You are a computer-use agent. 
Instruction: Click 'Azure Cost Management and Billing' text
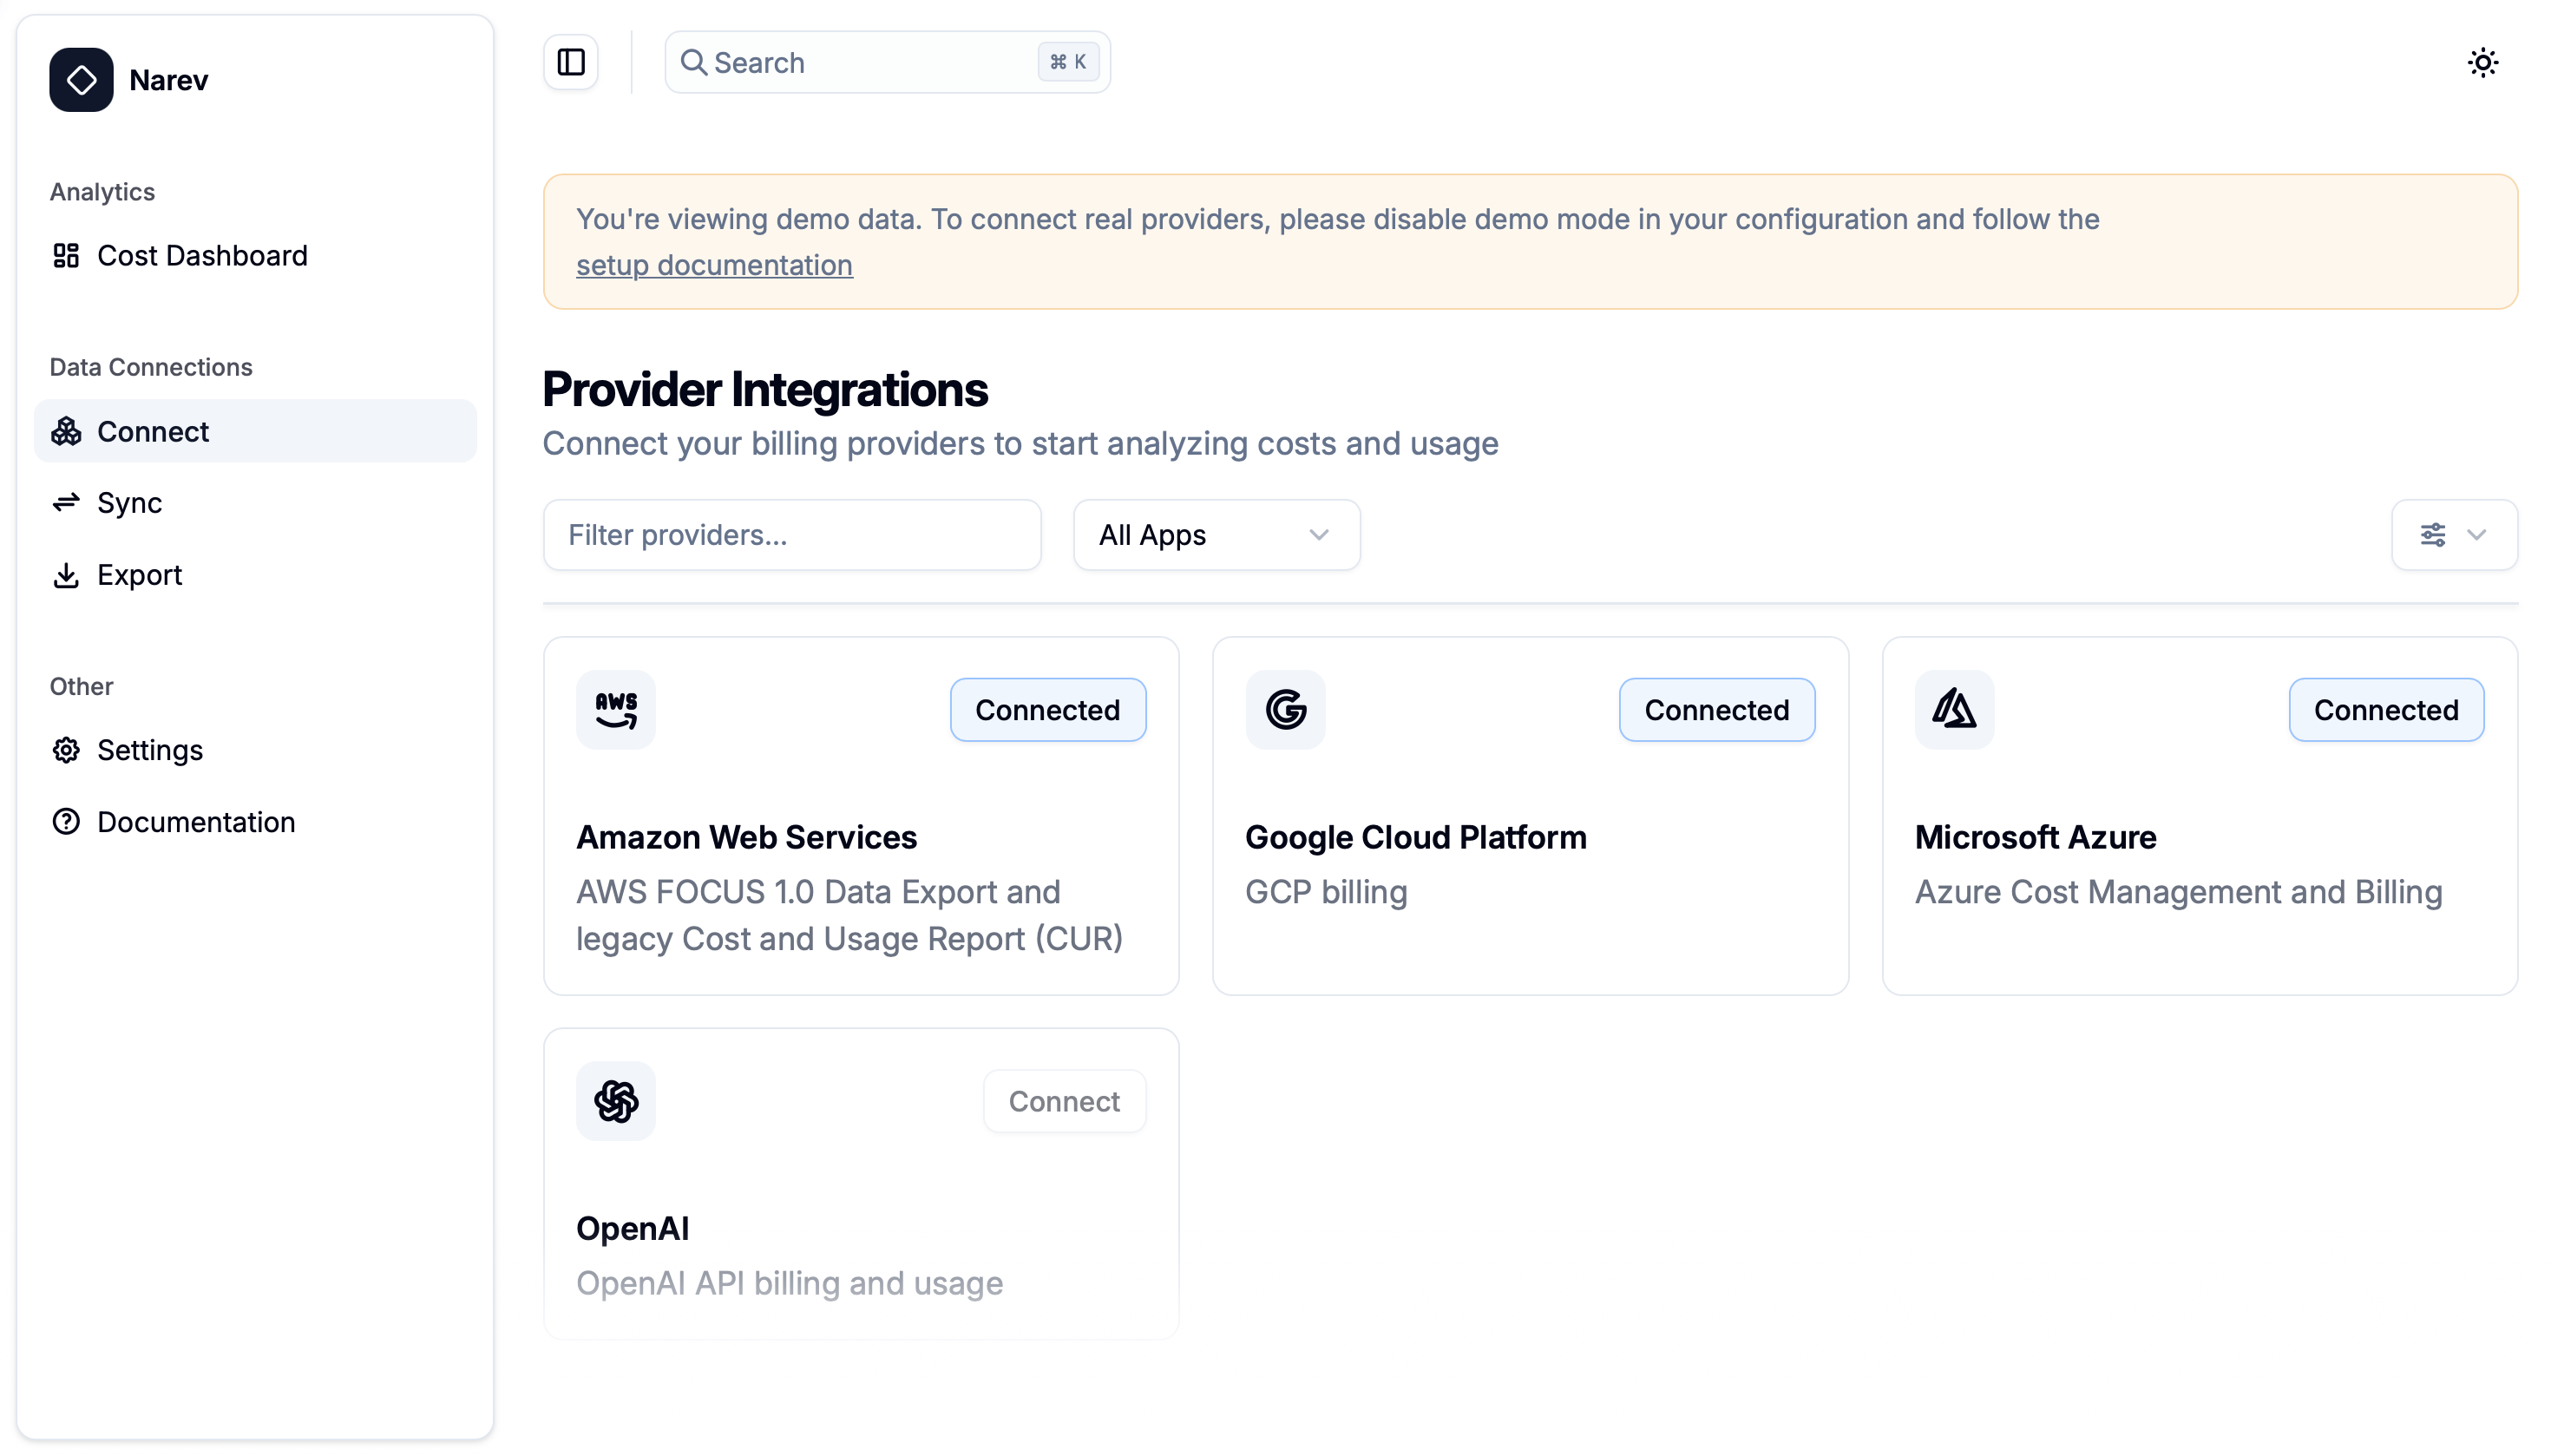coord(2178,892)
